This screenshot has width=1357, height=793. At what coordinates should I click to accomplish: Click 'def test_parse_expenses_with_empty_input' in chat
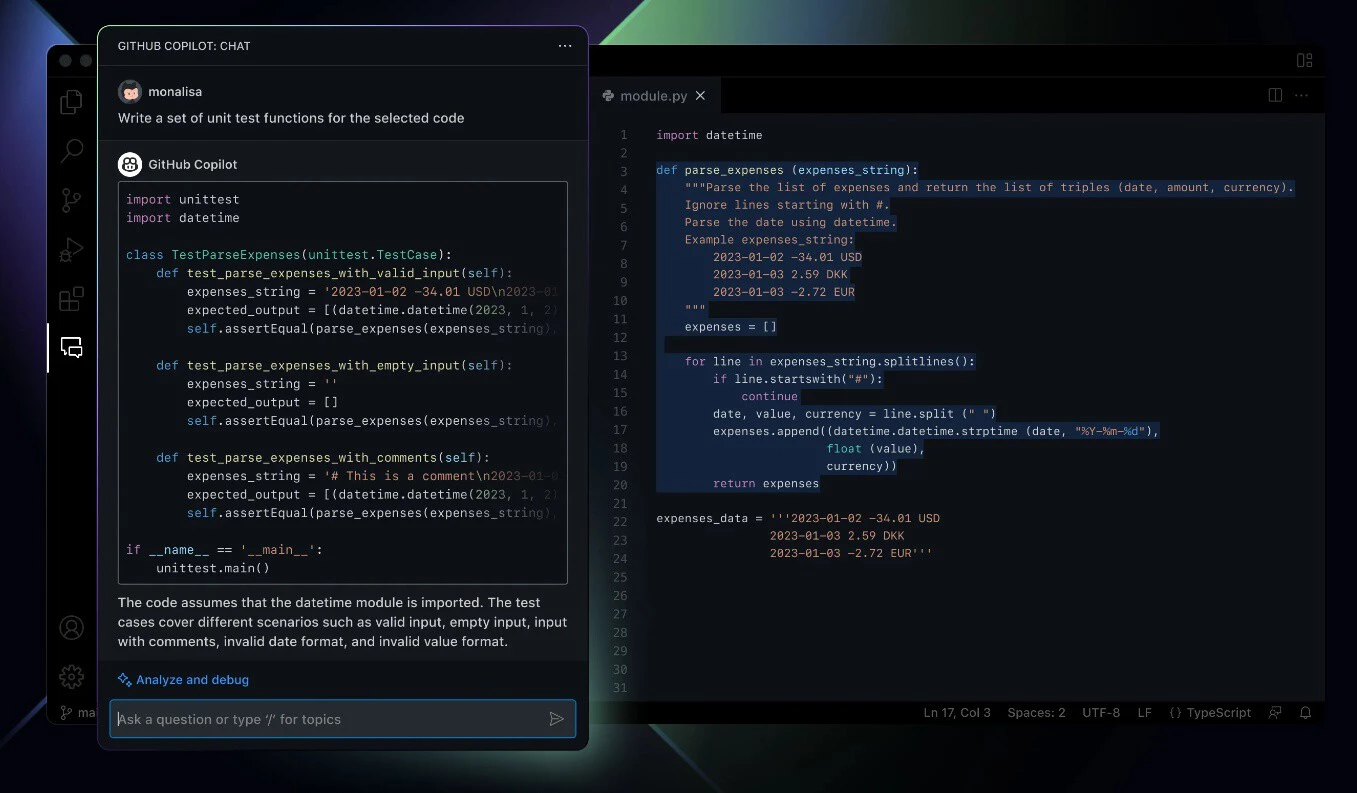[x=334, y=365]
